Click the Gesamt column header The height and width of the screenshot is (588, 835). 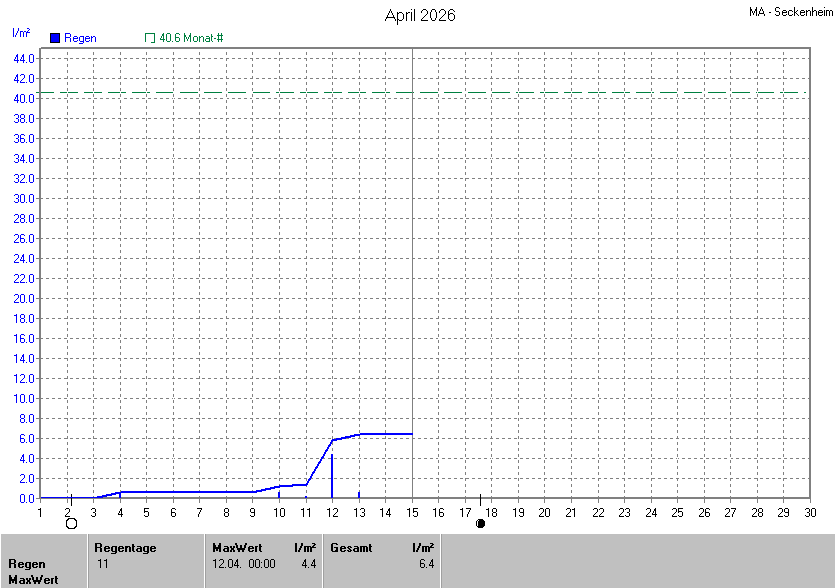point(351,548)
